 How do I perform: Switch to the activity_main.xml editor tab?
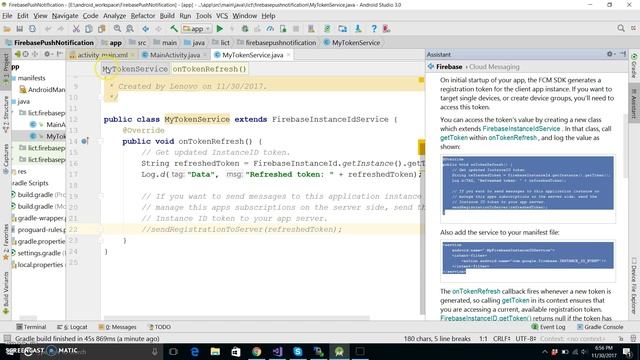tap(102, 55)
